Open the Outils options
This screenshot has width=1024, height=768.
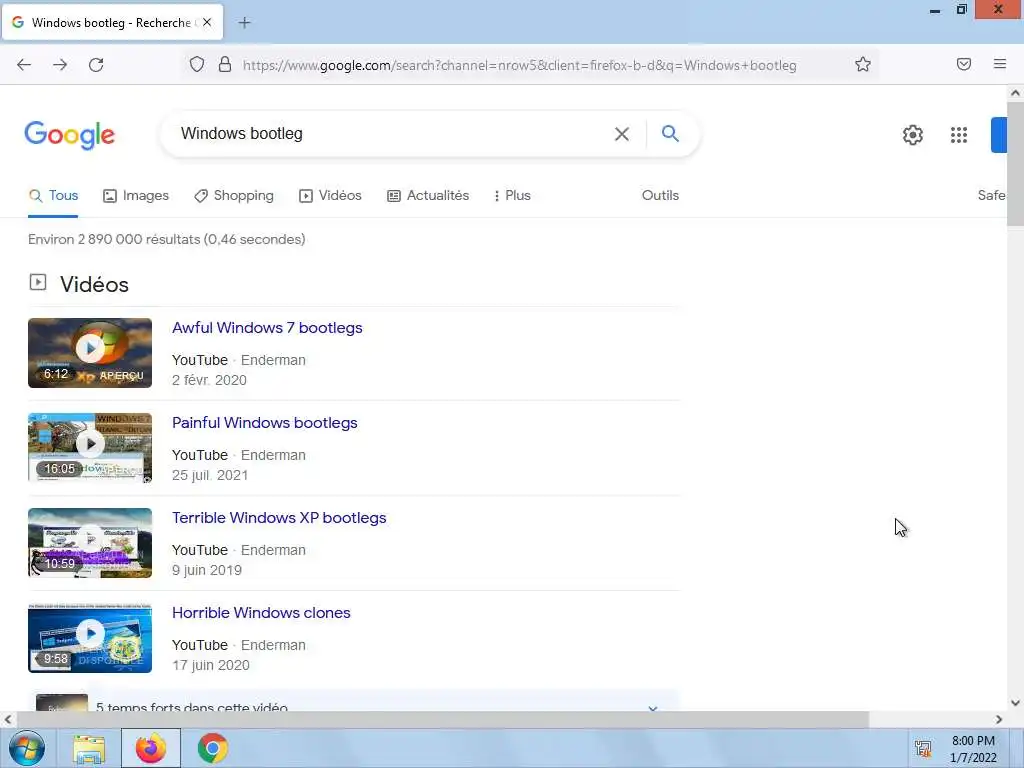tap(660, 195)
